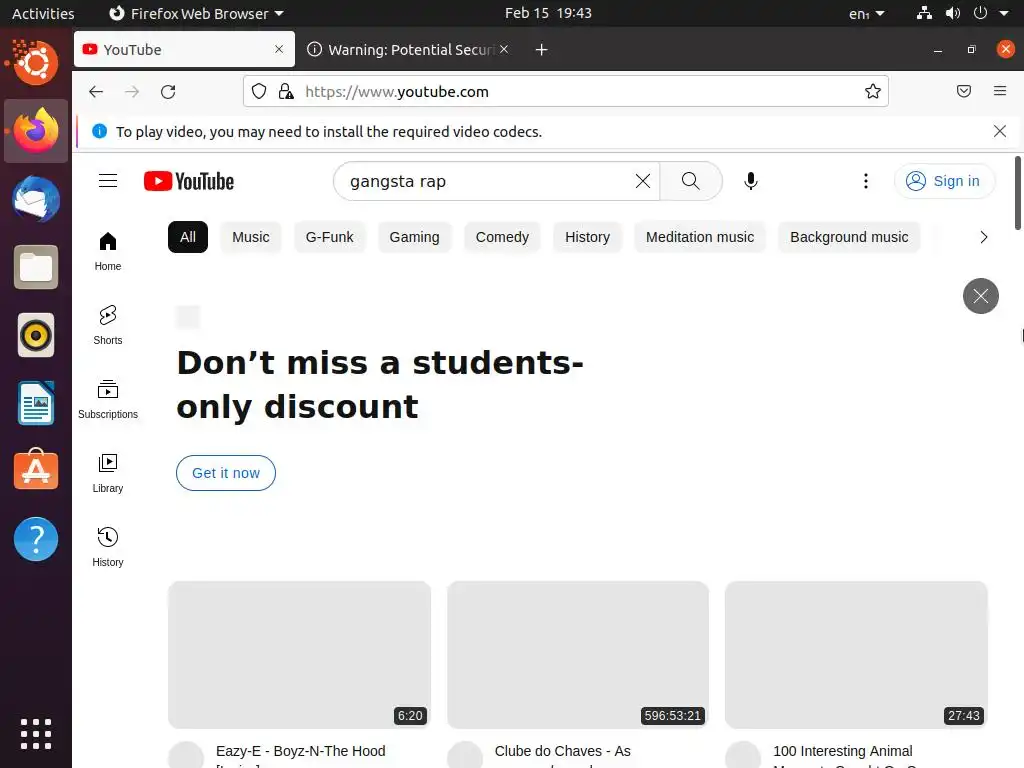
Task: Start voice search with the microphone icon
Action: coord(751,181)
